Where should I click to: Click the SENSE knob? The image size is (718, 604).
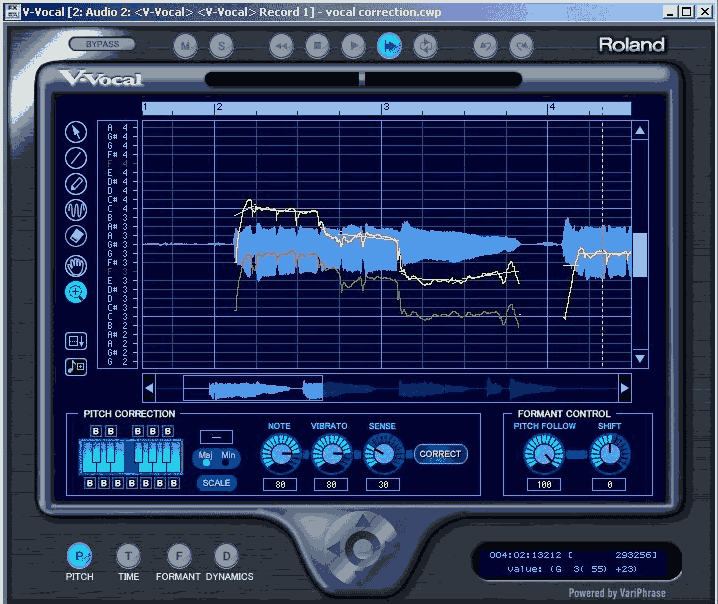click(383, 454)
